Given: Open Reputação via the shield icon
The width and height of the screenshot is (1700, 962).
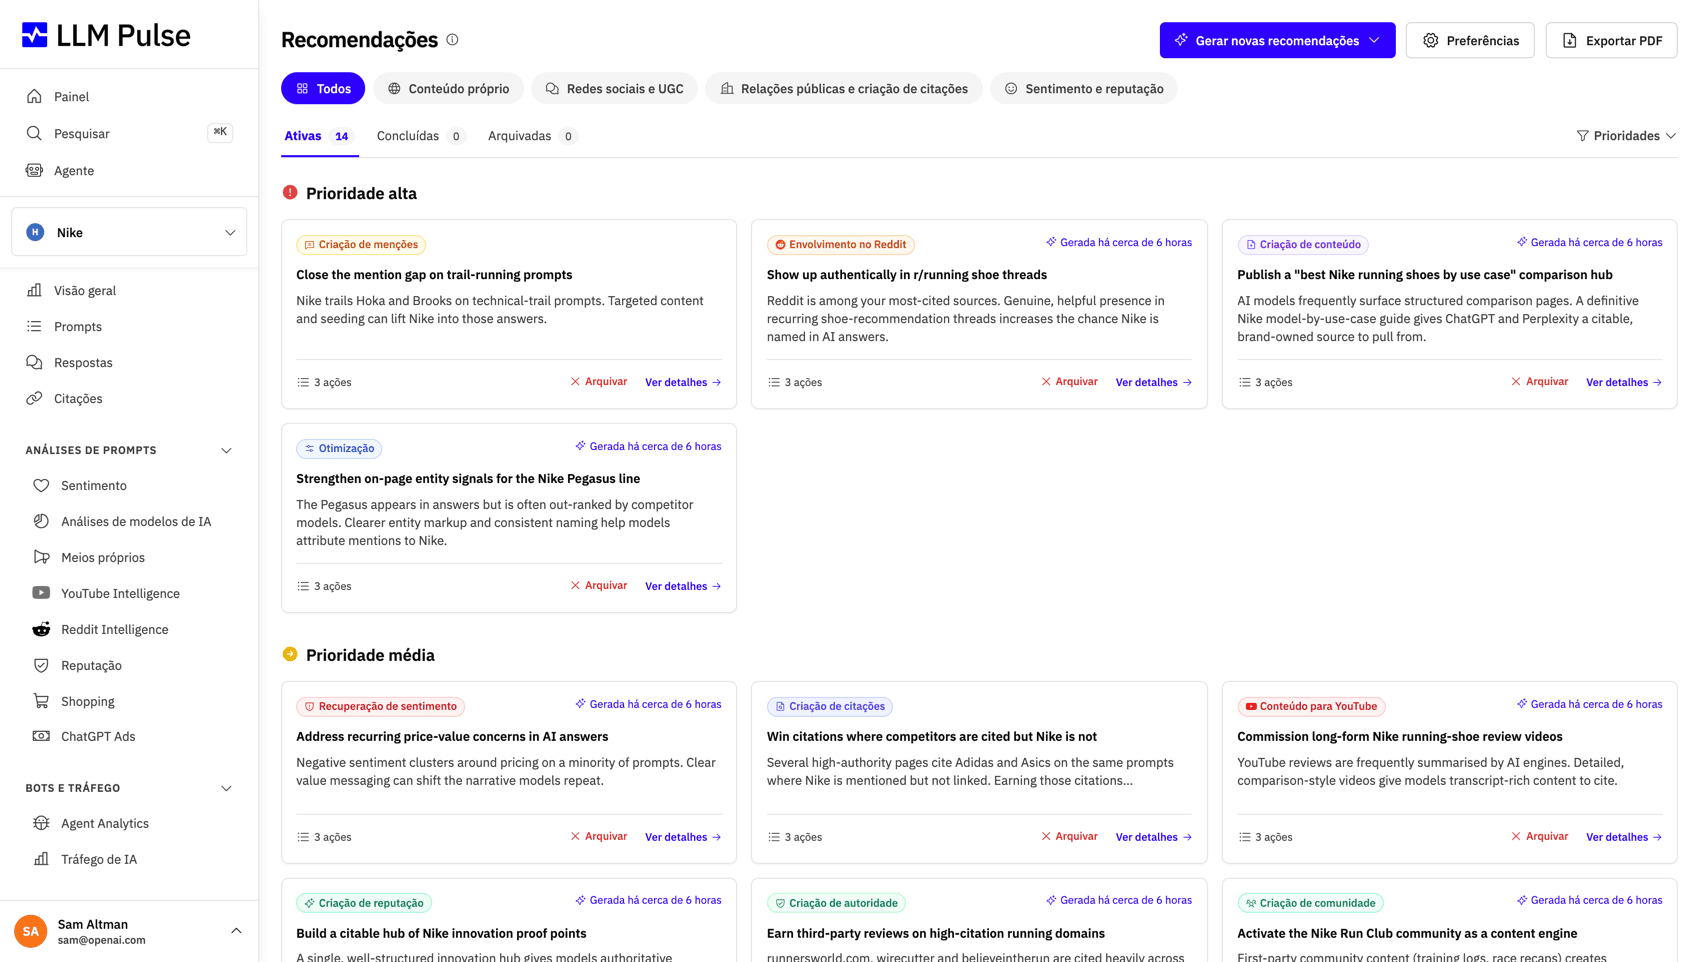Looking at the screenshot, I should click(x=41, y=666).
